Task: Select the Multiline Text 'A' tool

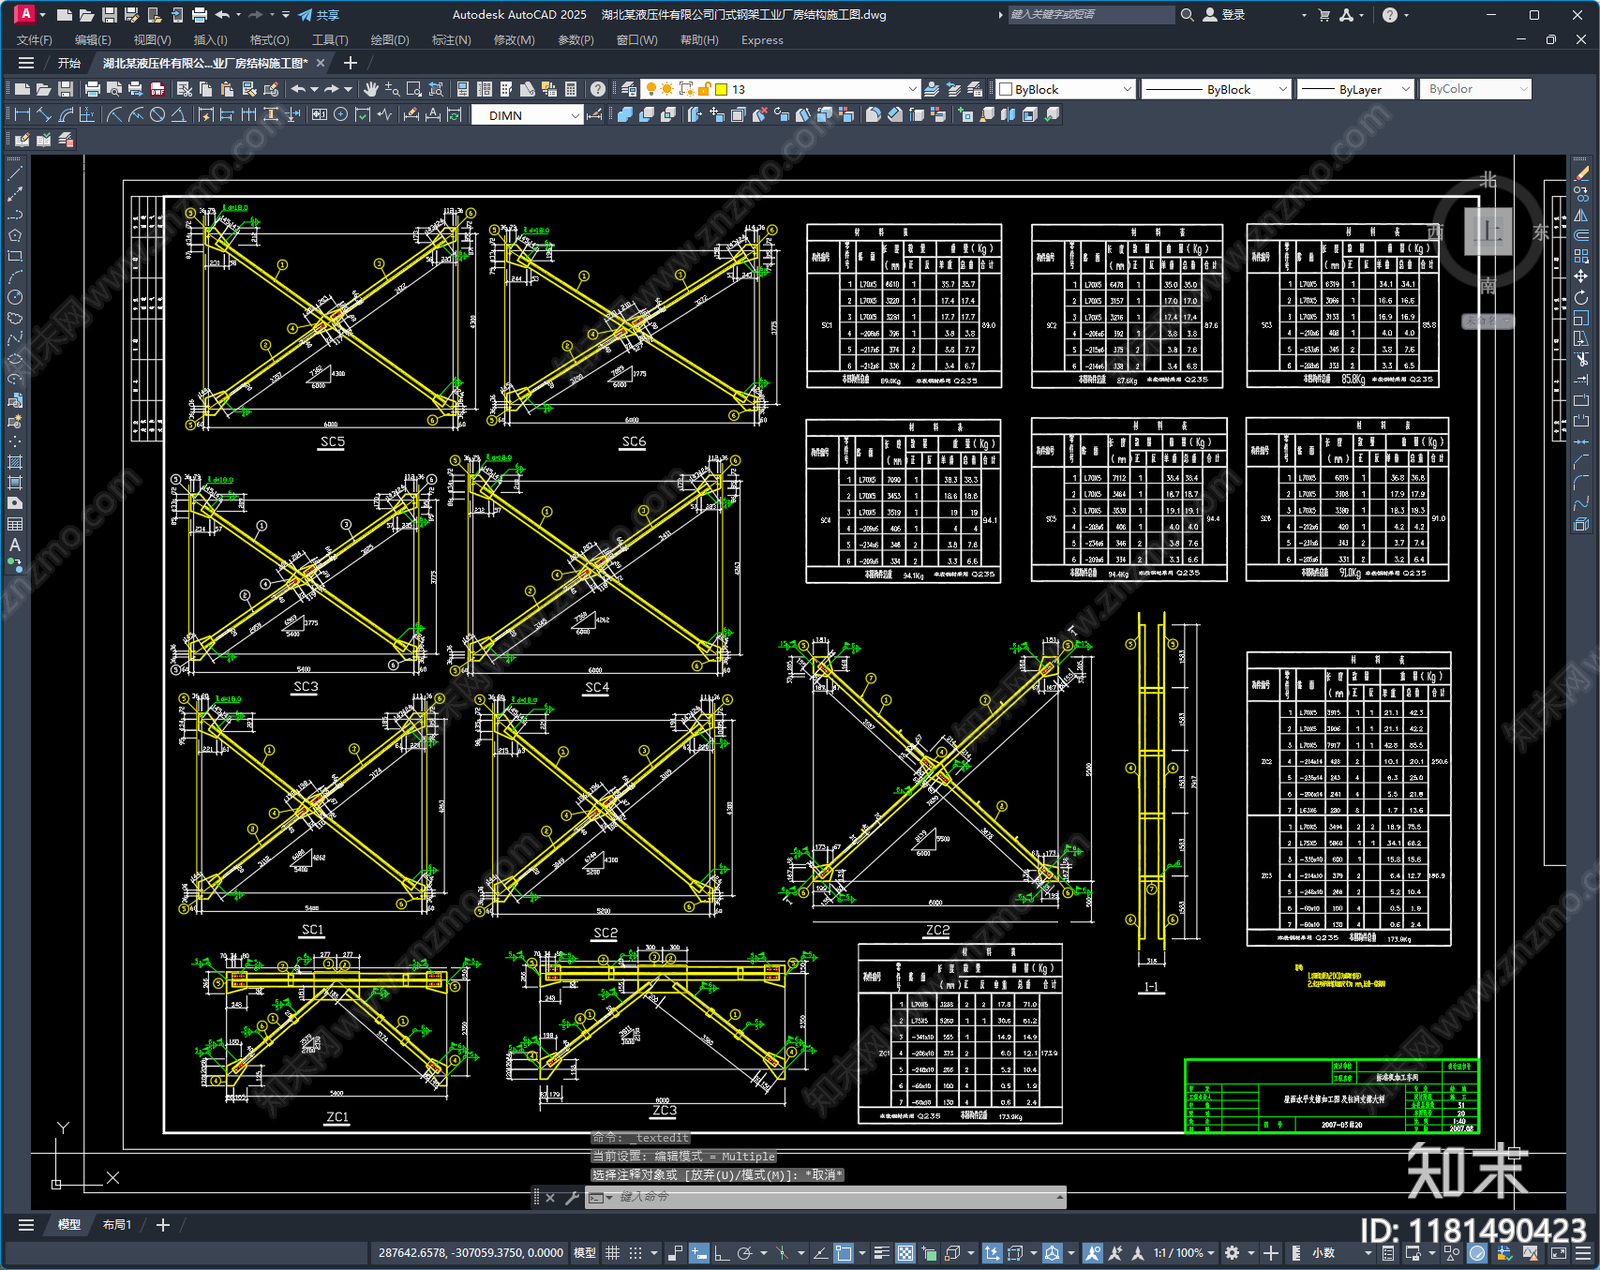Action: (x=15, y=545)
